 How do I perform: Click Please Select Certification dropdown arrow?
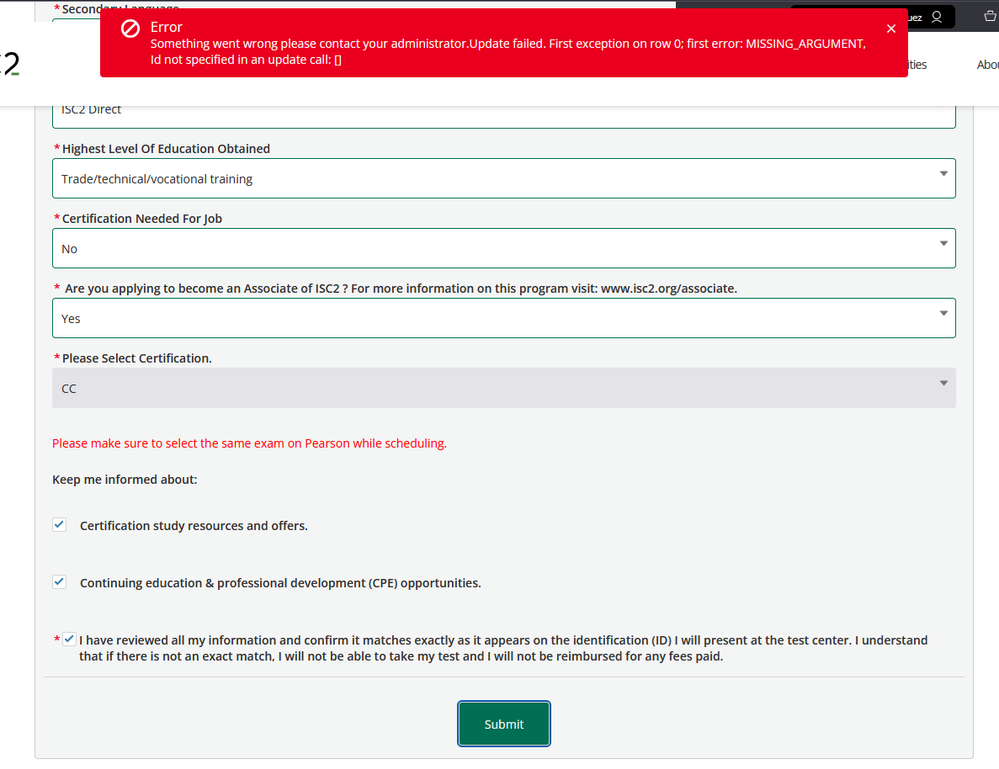point(943,384)
